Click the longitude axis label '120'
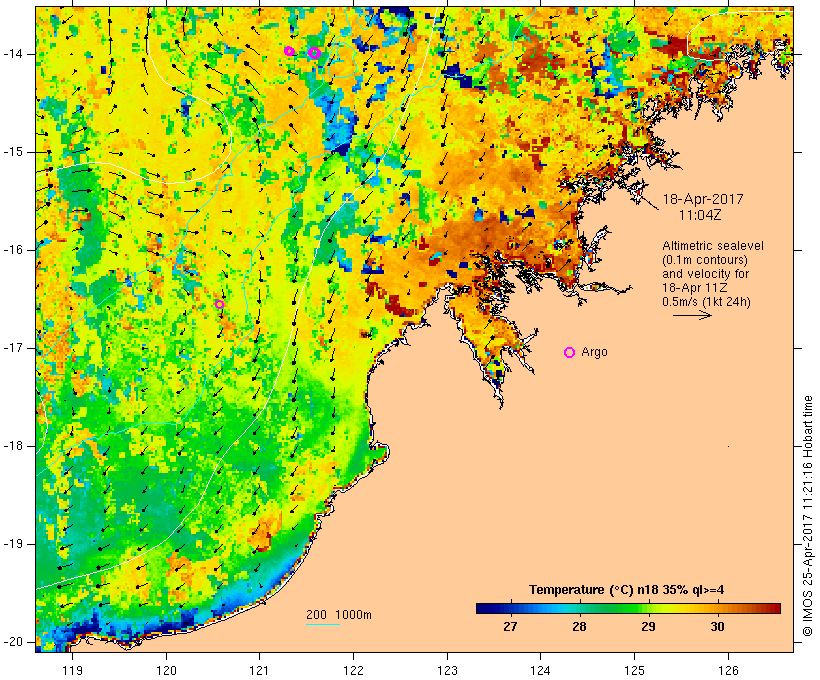The width and height of the screenshot is (820, 680). coord(166,670)
